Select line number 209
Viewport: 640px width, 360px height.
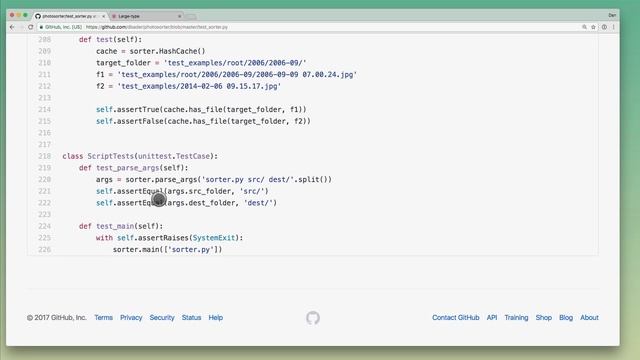[44, 51]
